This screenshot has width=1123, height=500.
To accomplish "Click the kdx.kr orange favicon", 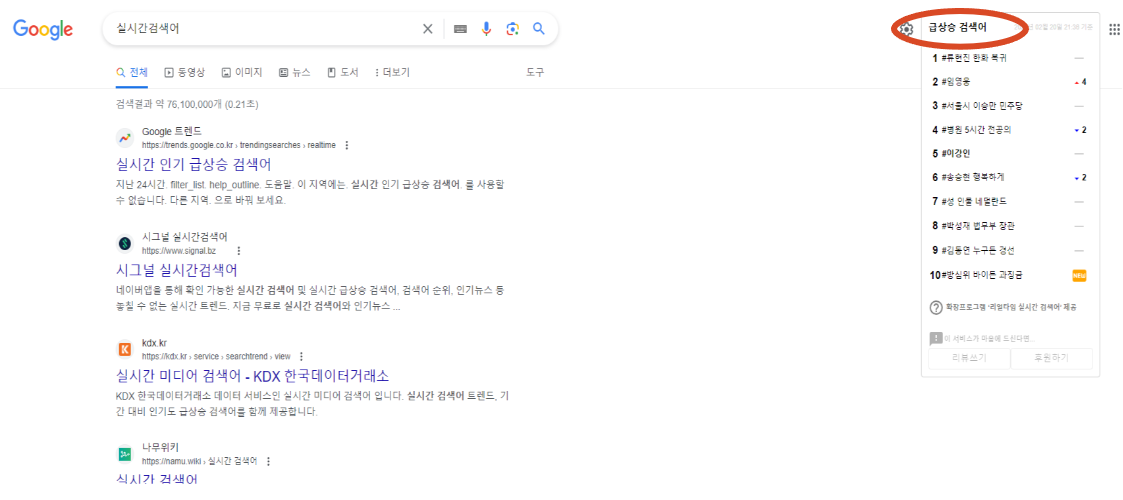I will point(125,350).
